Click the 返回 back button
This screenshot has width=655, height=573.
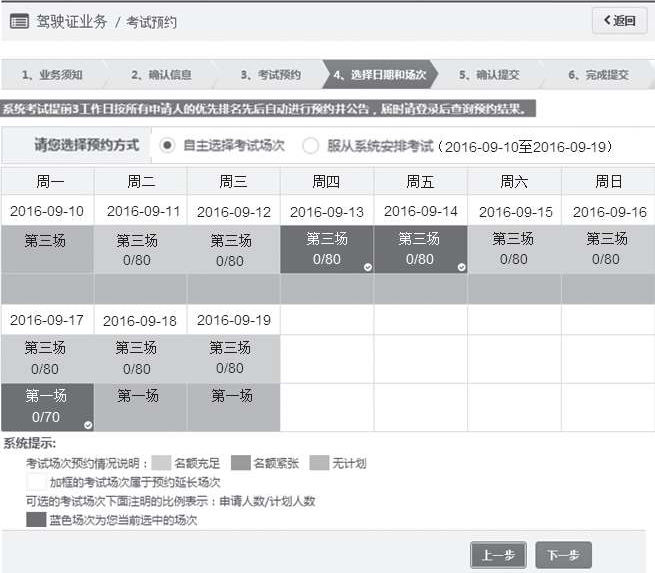coord(618,20)
